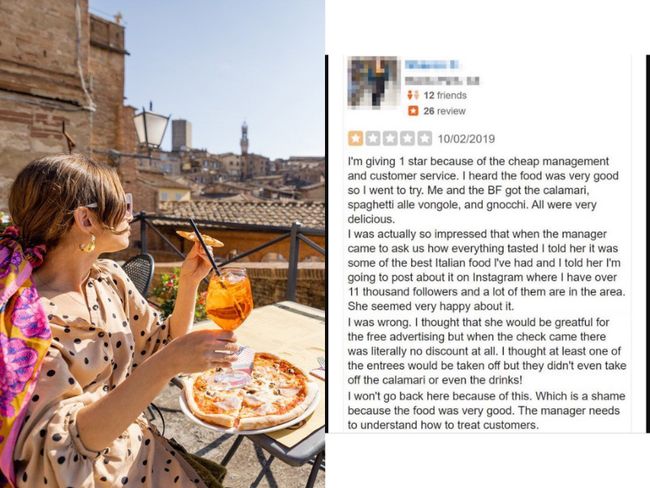Click the review date 10/02/2019
The width and height of the screenshot is (650, 488).
(466, 139)
